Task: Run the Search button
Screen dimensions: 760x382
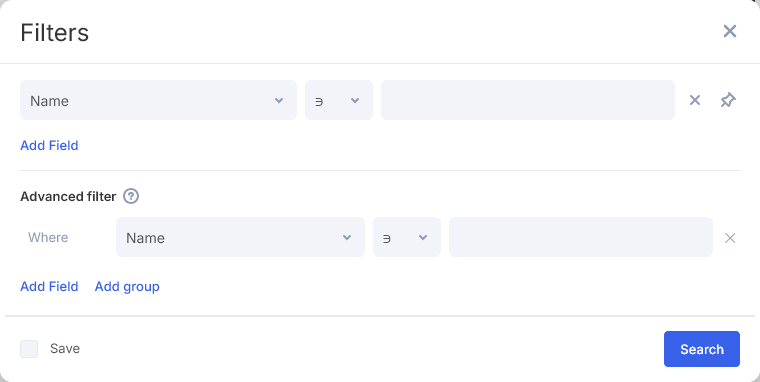Action: click(702, 349)
